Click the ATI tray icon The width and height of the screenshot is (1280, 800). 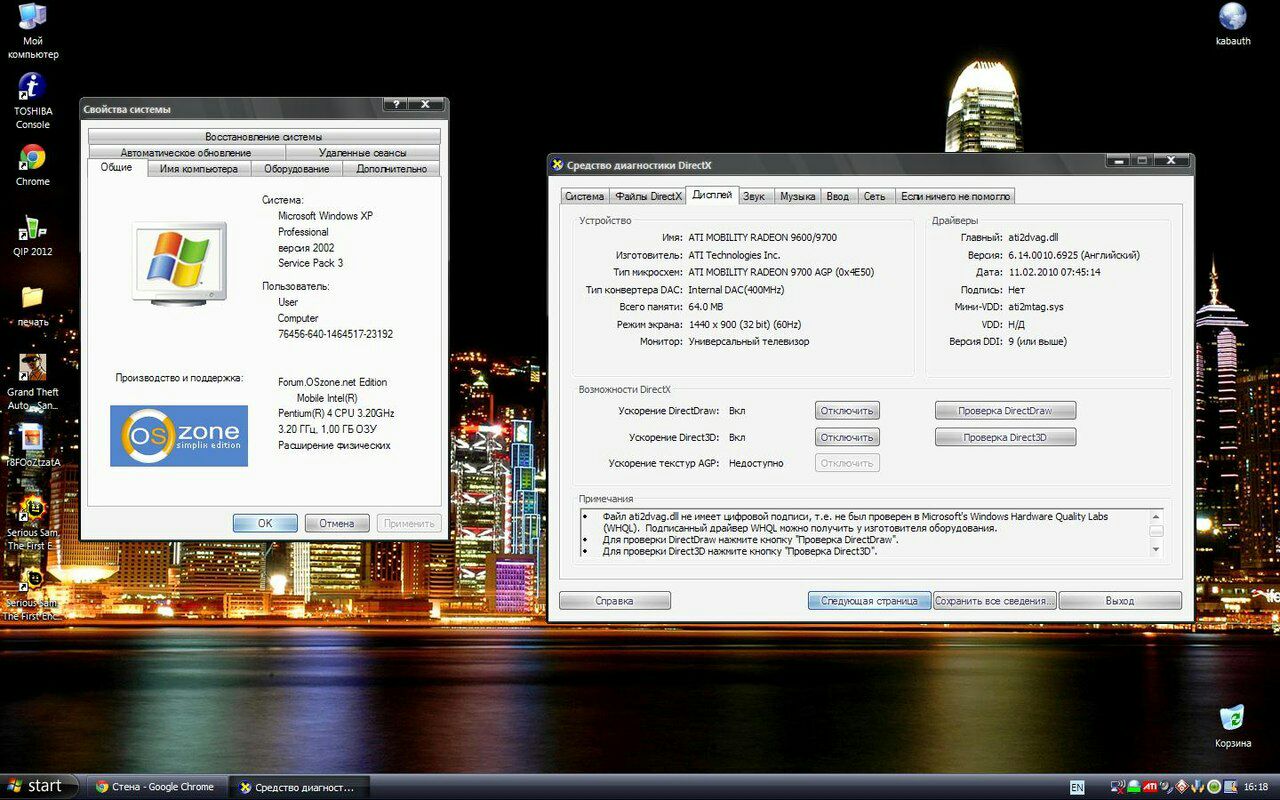pyautogui.click(x=1150, y=787)
